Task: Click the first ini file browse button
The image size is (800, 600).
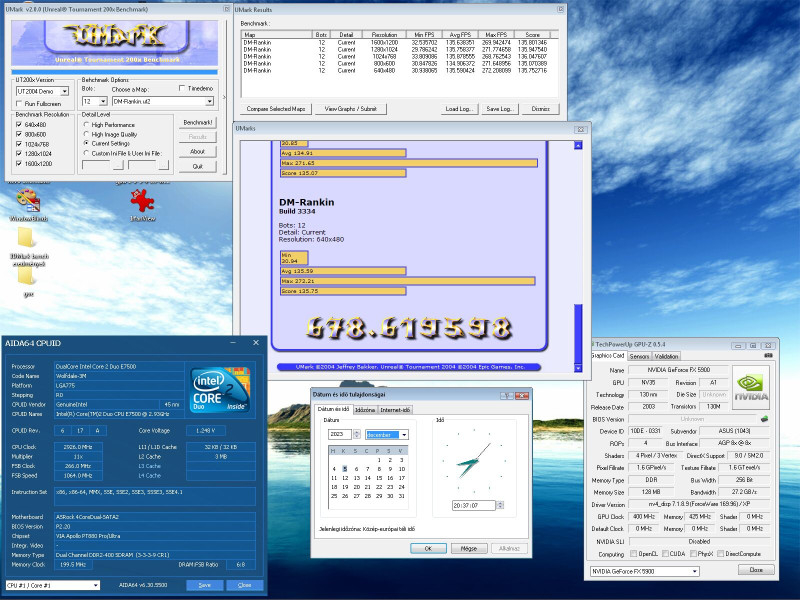Action: coord(118,165)
